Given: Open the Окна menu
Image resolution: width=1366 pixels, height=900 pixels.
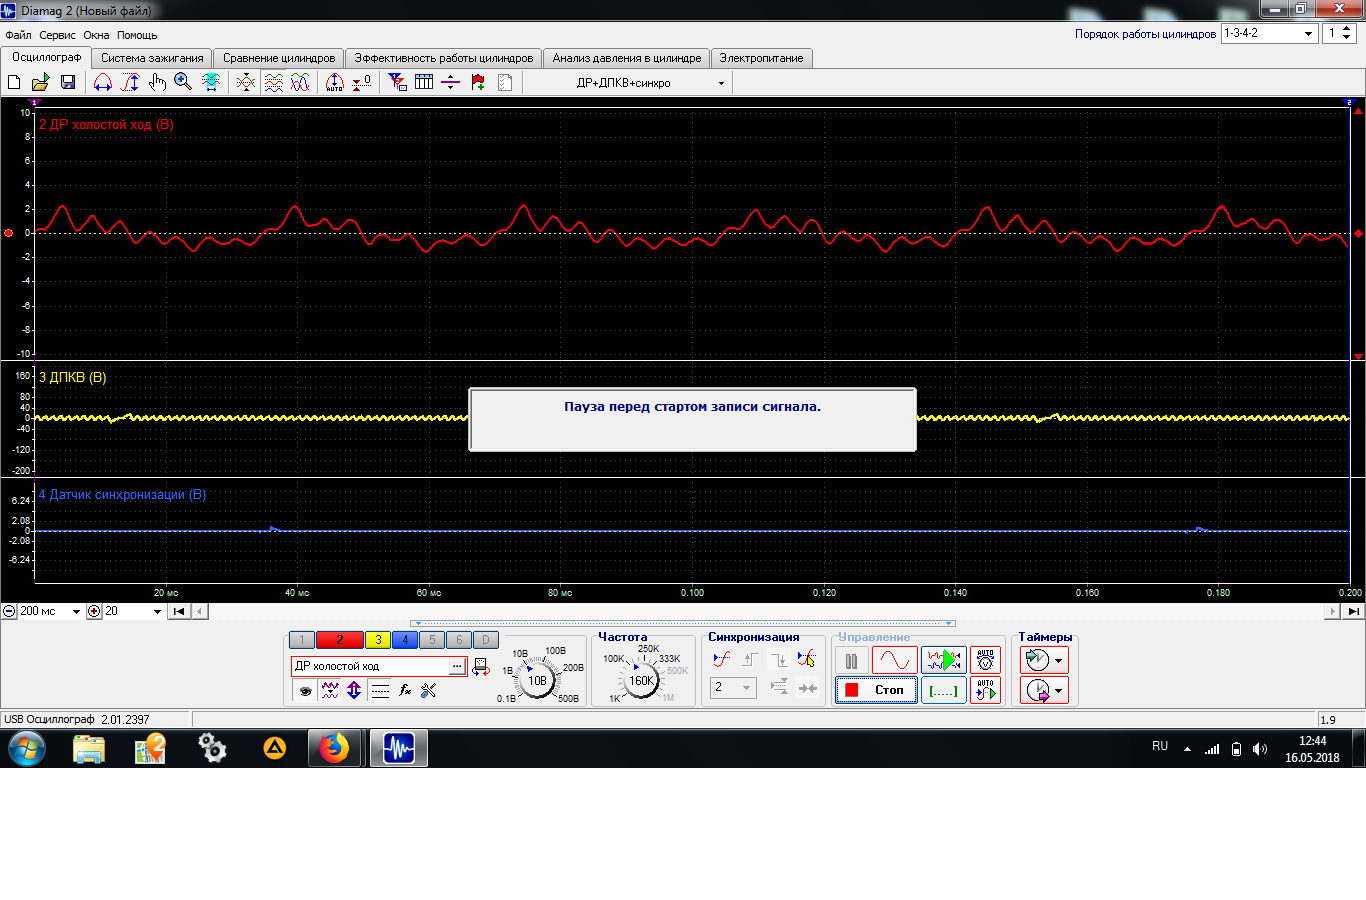Looking at the screenshot, I should coord(96,35).
